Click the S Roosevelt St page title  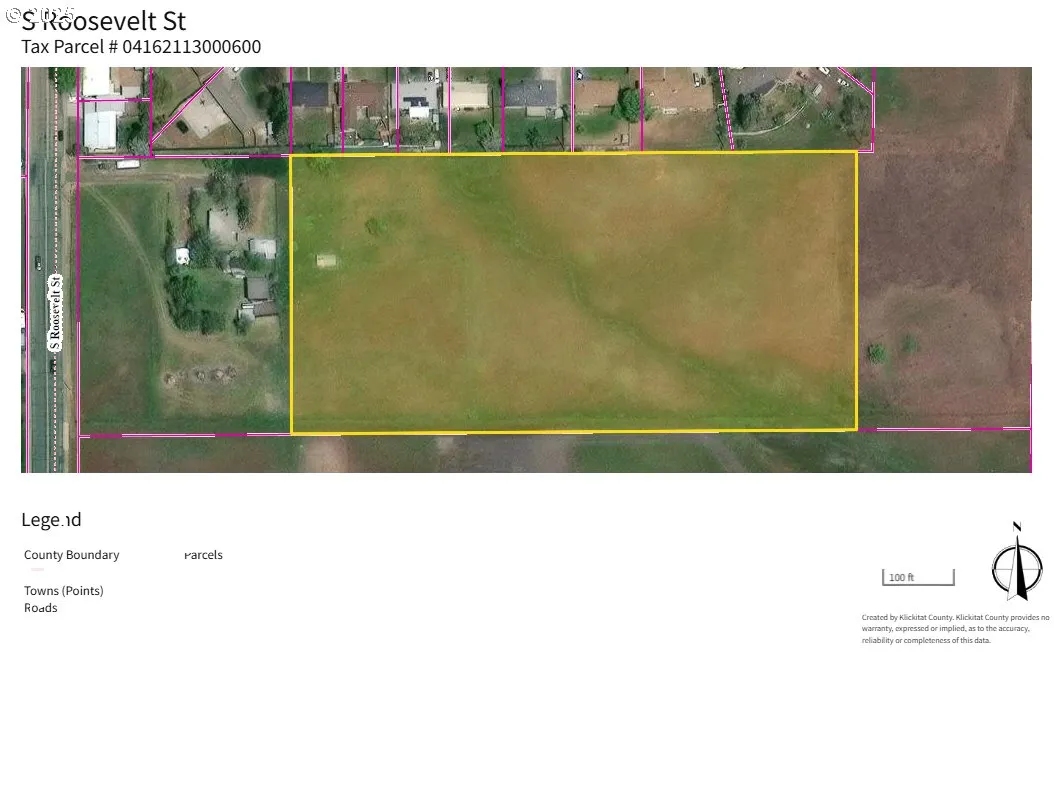coord(103,21)
